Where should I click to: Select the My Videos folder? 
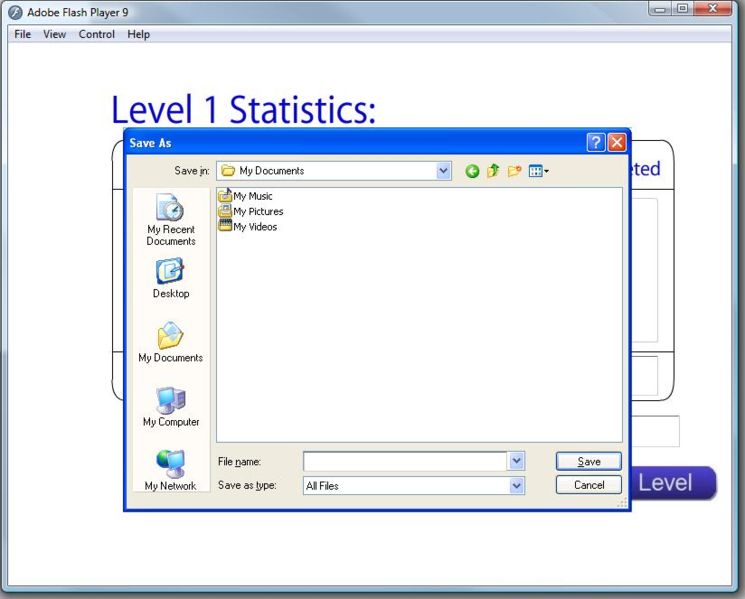point(248,227)
